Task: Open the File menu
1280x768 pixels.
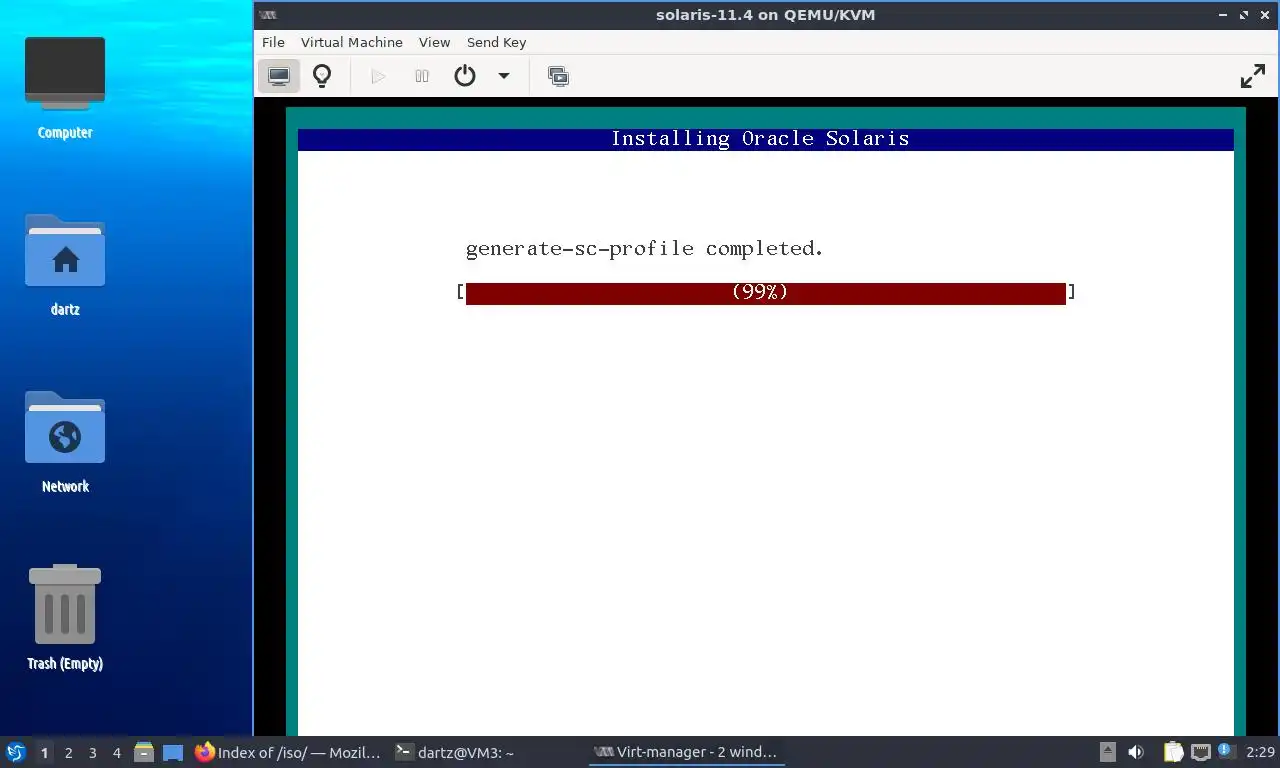Action: pyautogui.click(x=273, y=42)
